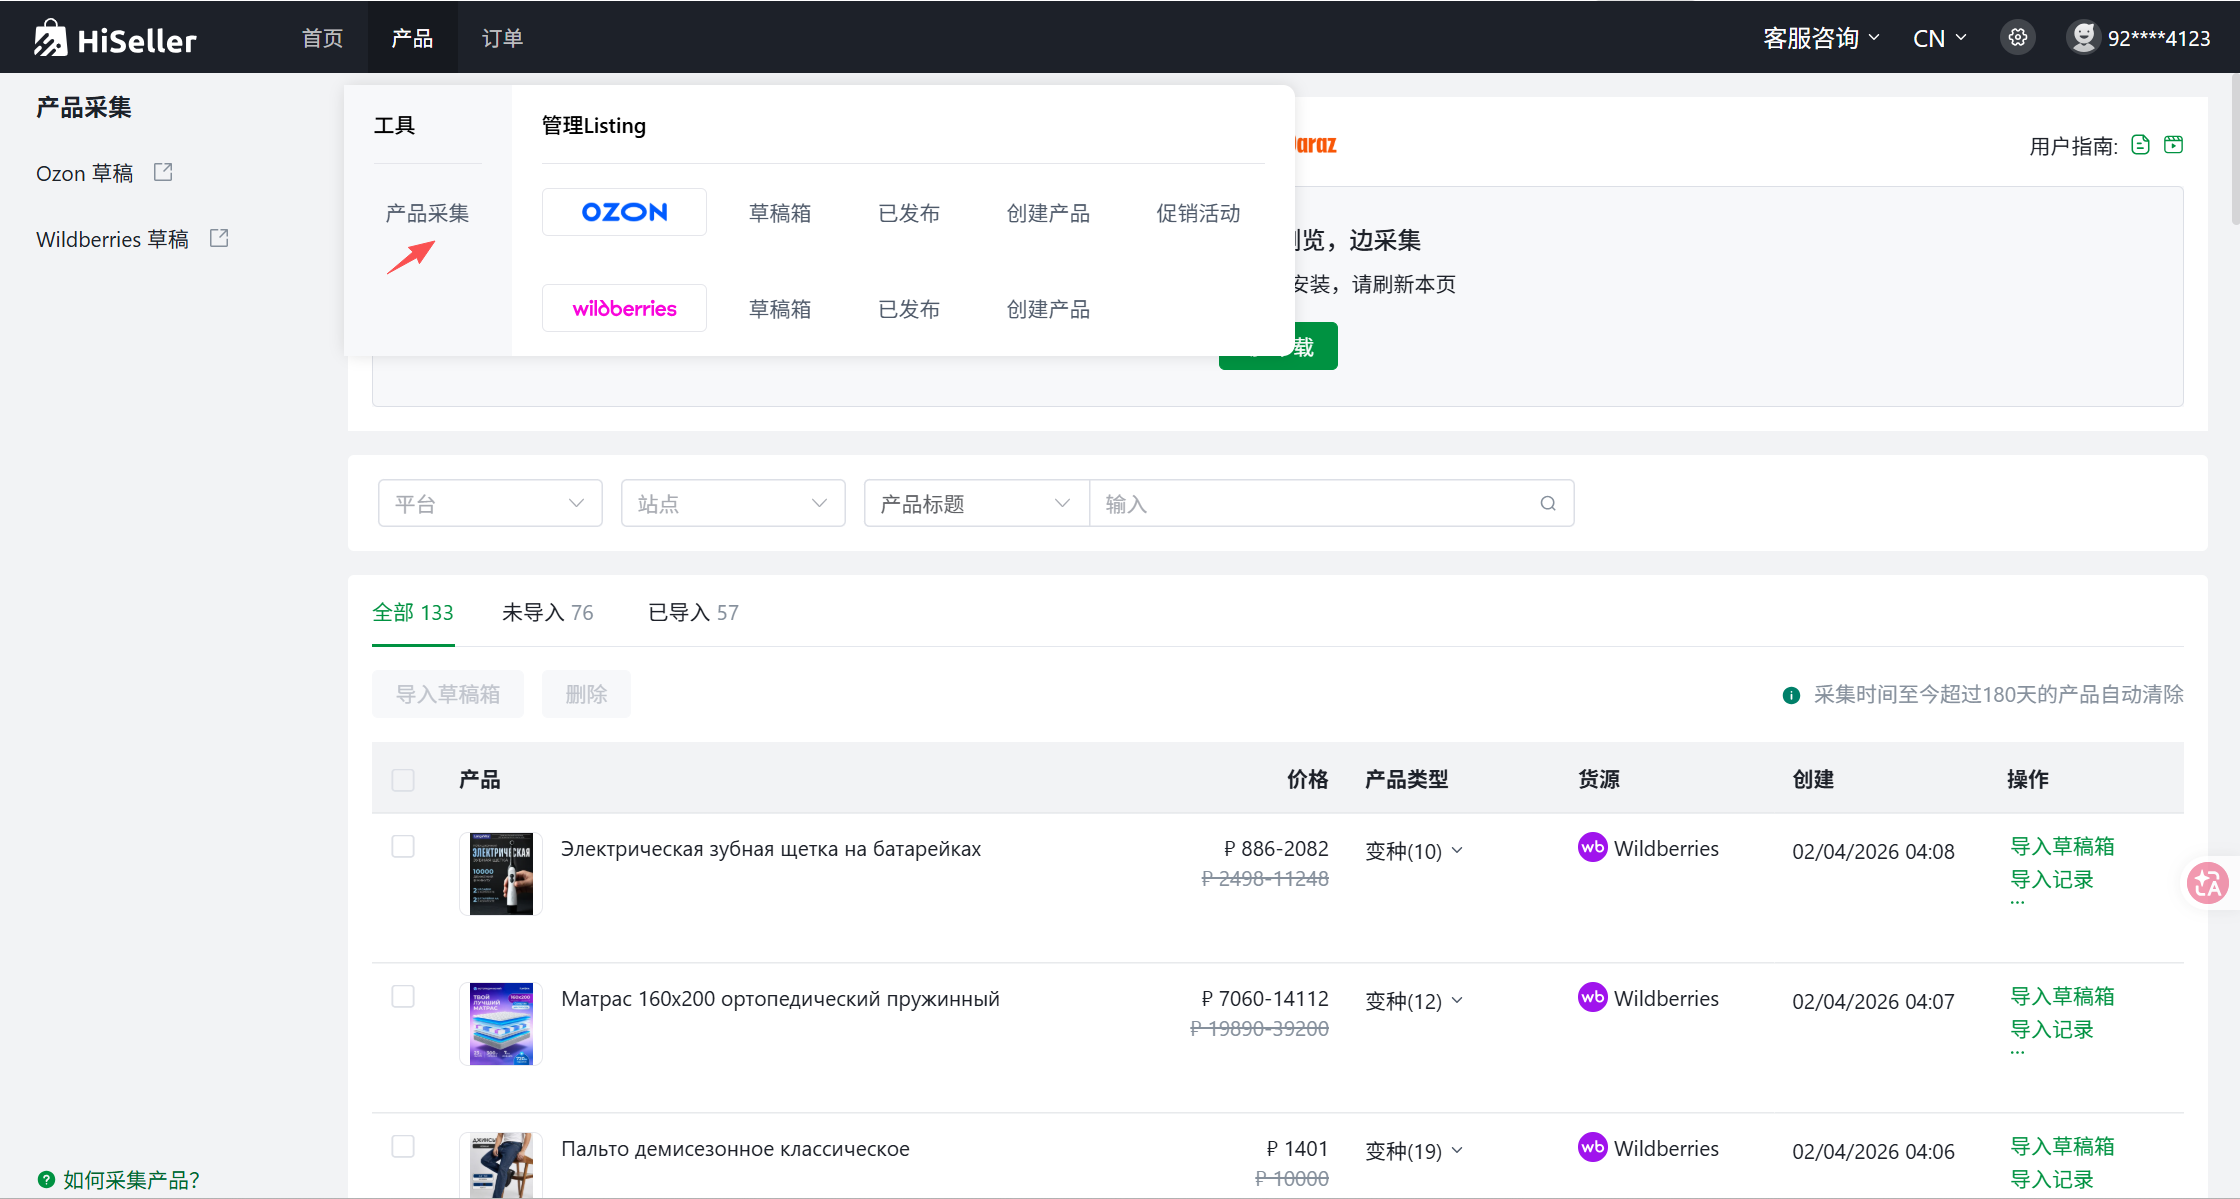Check the toothbrush product row checkbox
2240x1199 pixels.
pos(403,847)
